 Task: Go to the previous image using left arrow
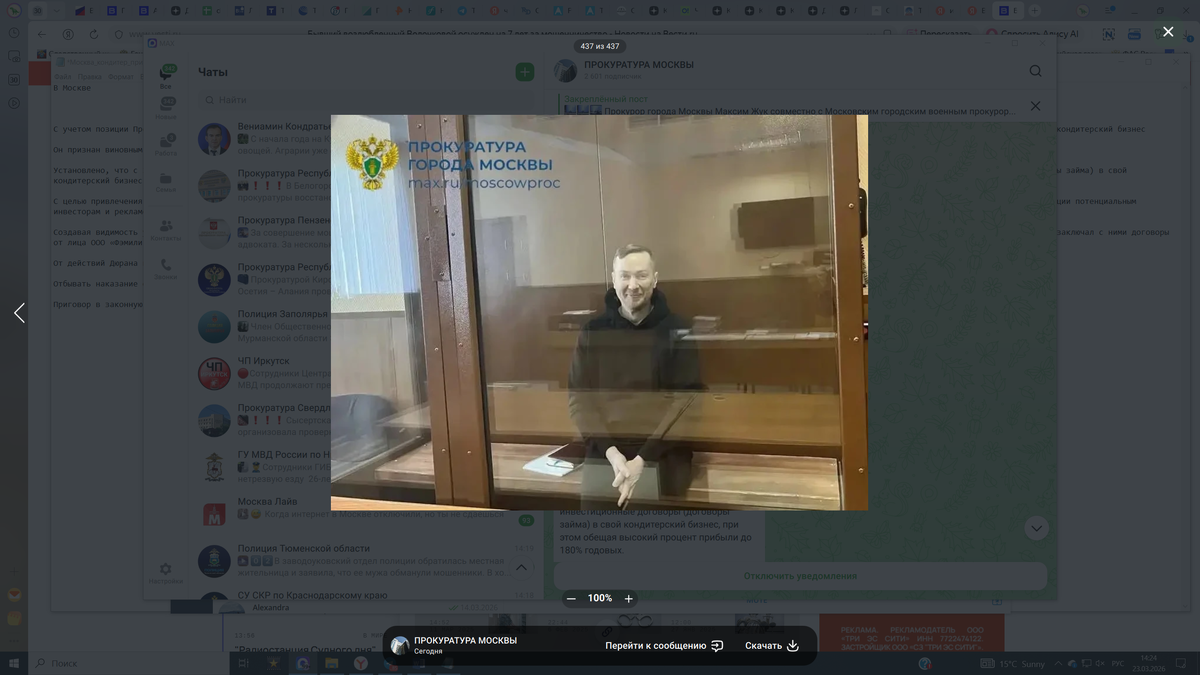(x=19, y=313)
